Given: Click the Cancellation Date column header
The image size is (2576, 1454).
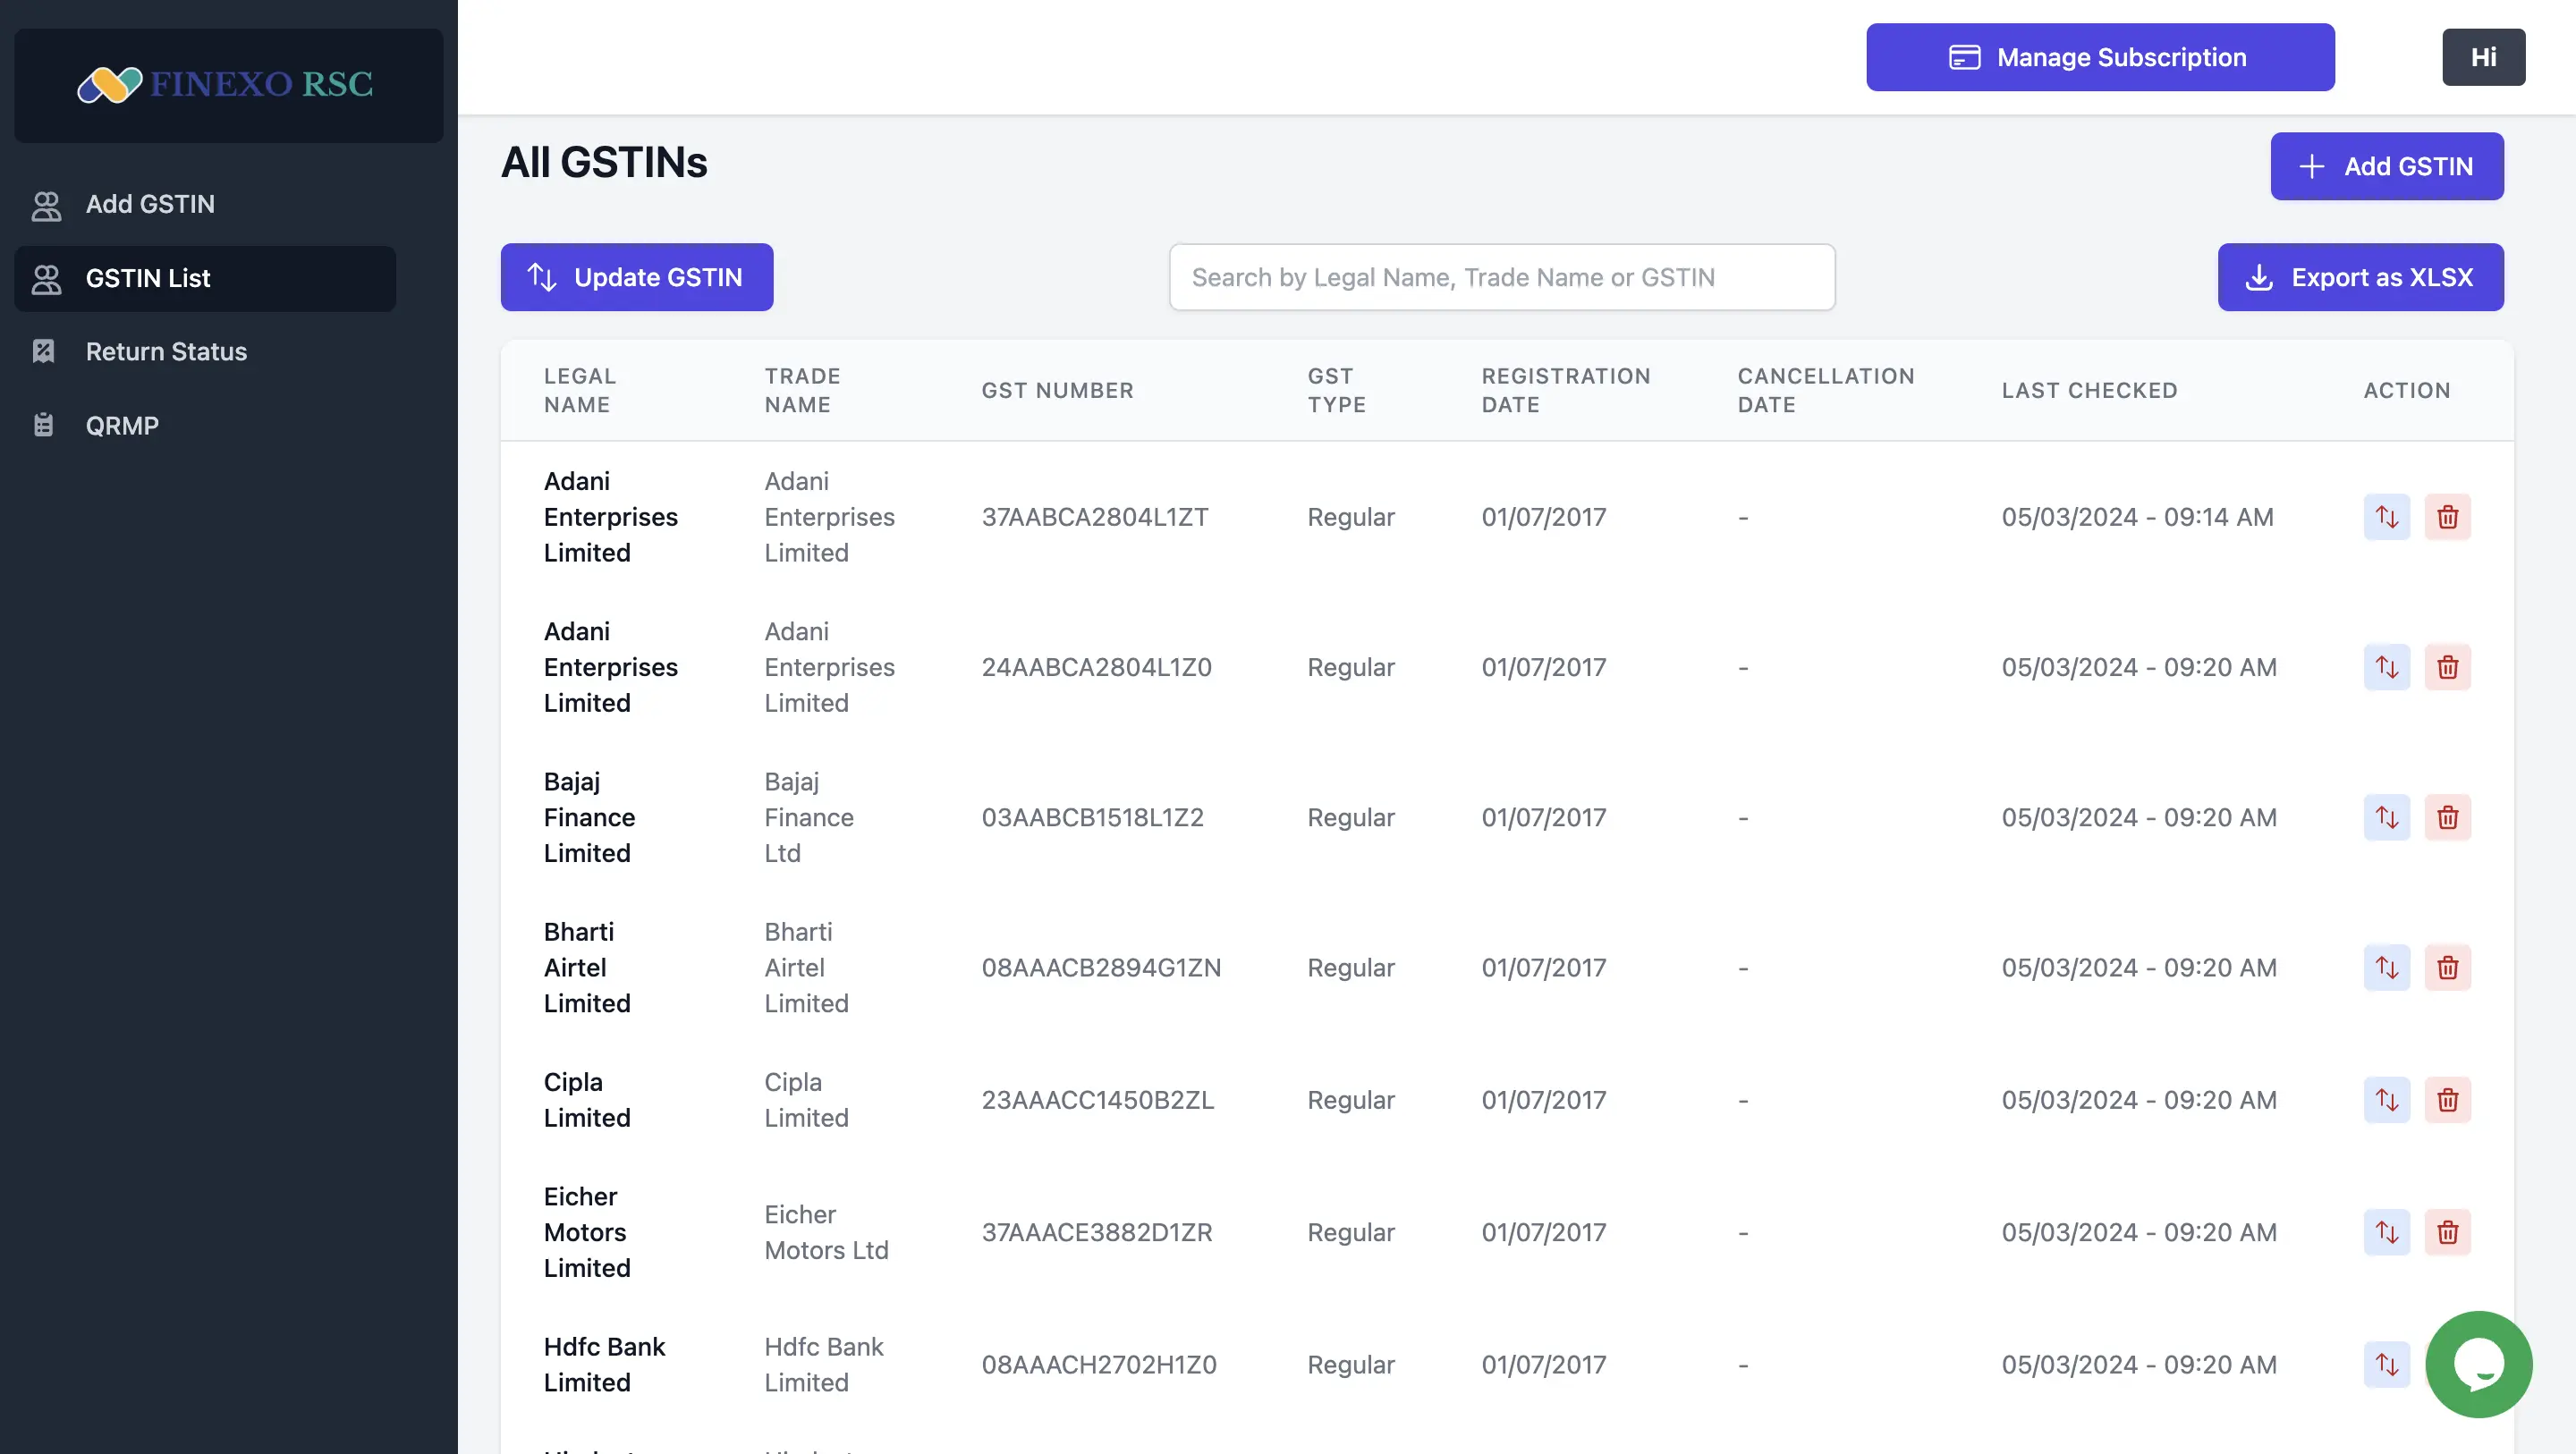Looking at the screenshot, I should pos(1826,390).
